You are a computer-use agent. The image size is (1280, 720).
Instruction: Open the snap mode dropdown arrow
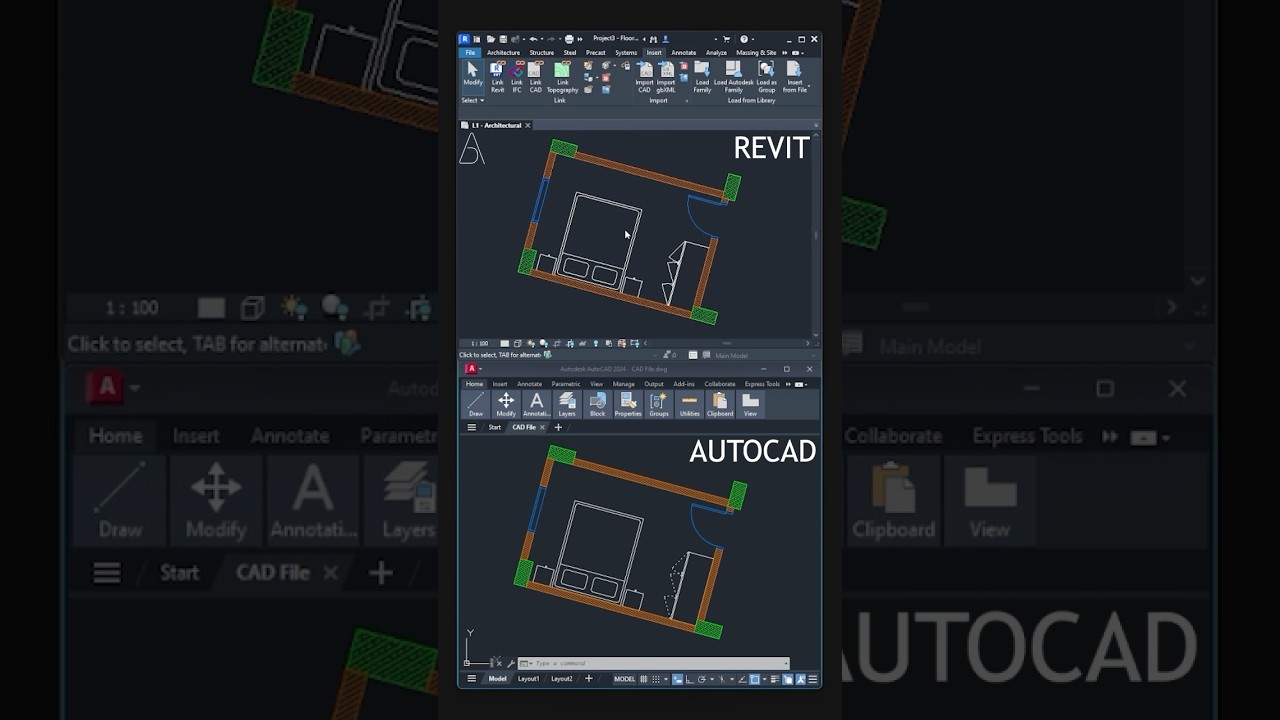[666, 679]
